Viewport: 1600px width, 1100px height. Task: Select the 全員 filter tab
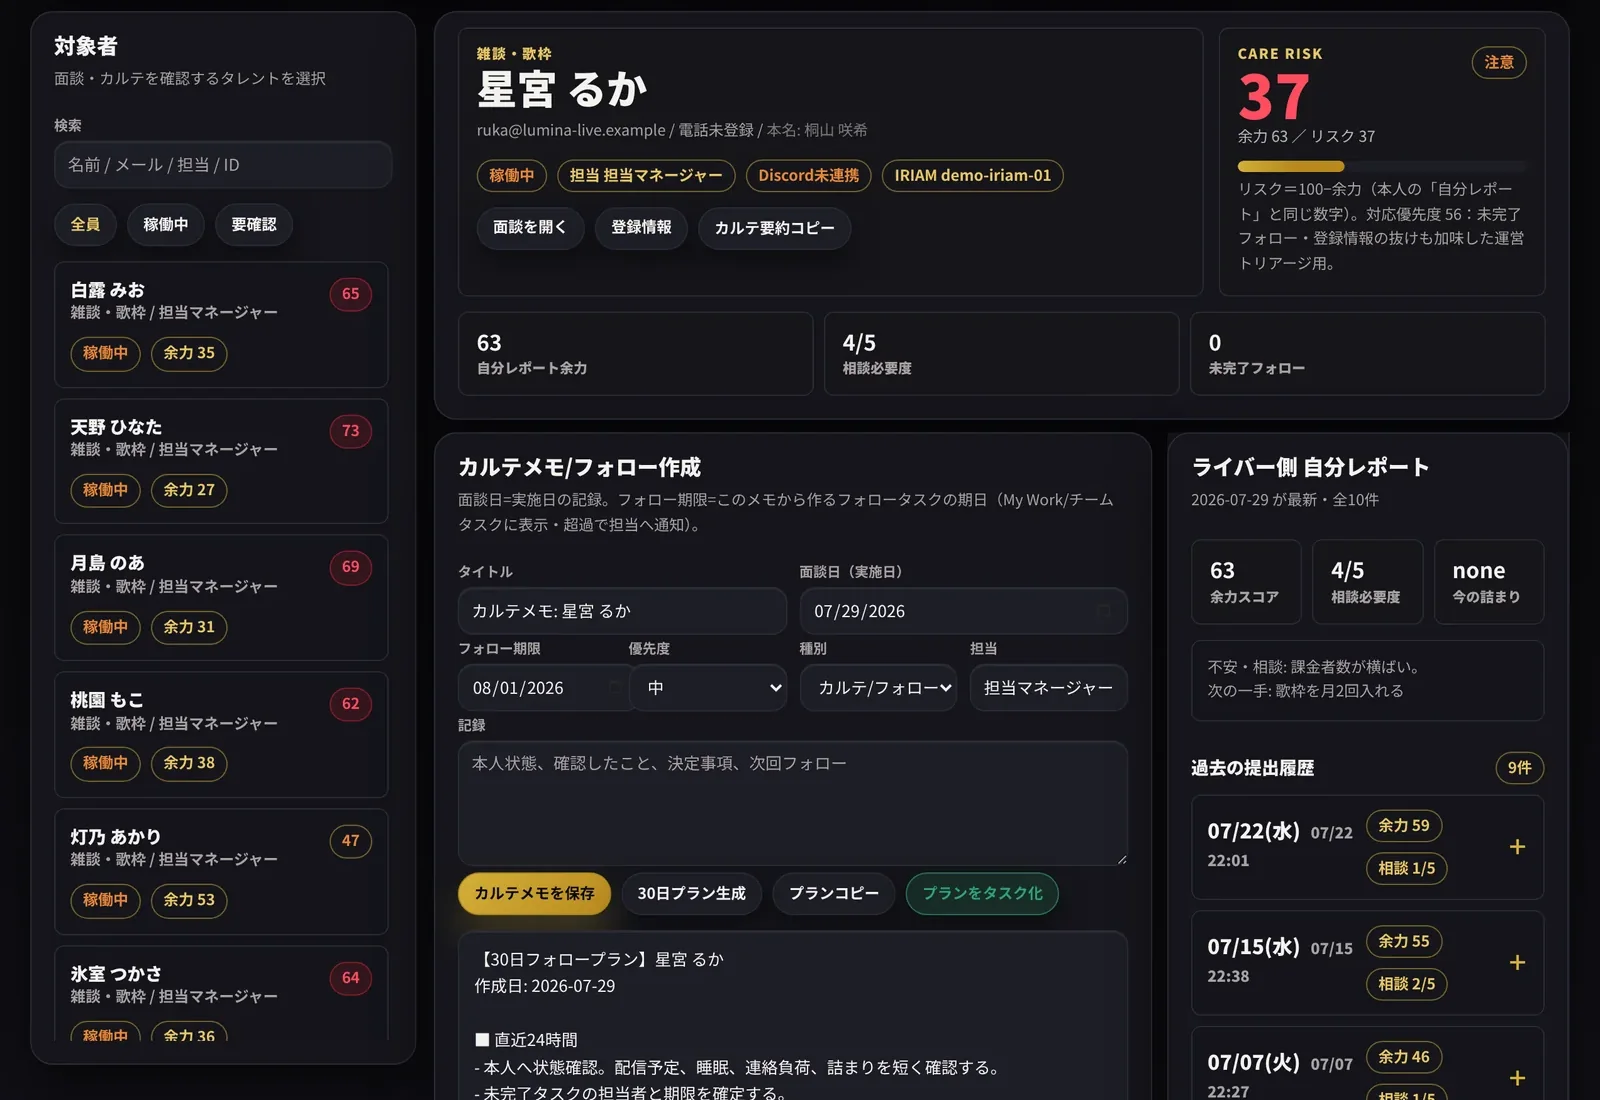(x=85, y=225)
